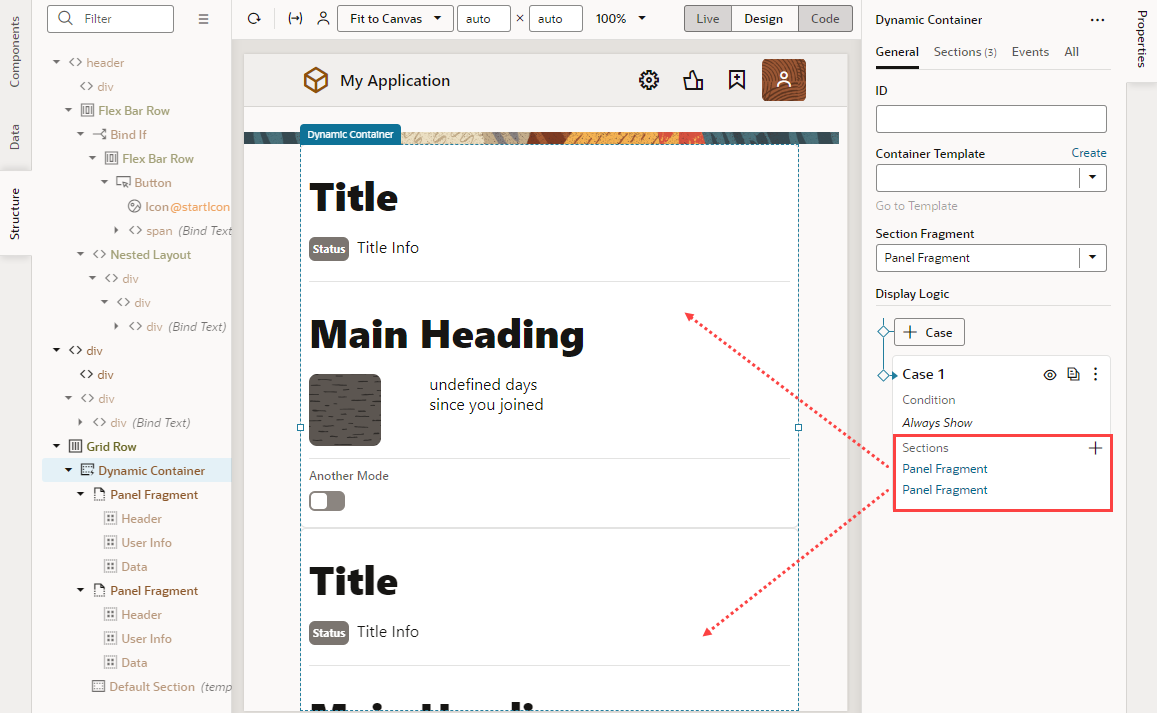
Task: Open the Container Template dropdown
Action: 1093,178
